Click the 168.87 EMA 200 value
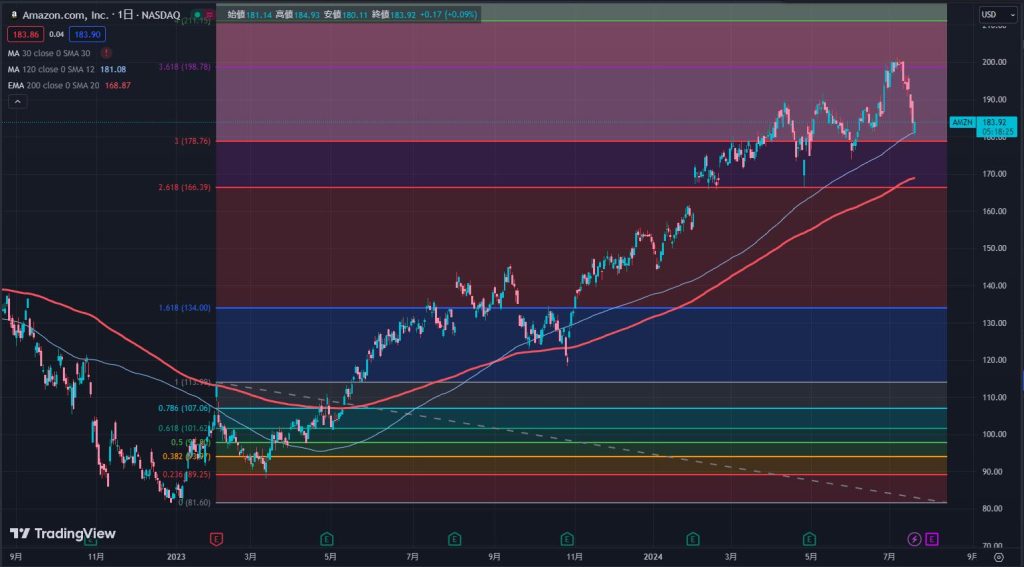1024x567 pixels. click(118, 86)
